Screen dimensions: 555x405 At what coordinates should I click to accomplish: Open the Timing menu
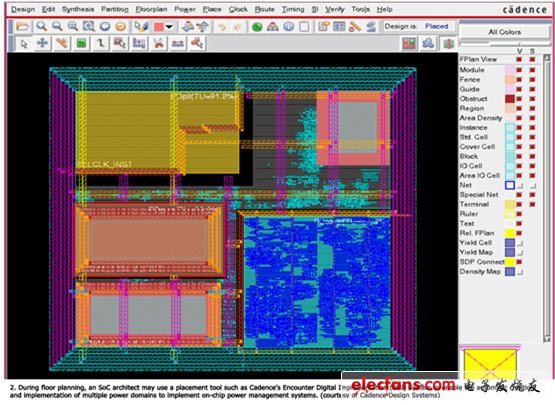pyautogui.click(x=293, y=9)
